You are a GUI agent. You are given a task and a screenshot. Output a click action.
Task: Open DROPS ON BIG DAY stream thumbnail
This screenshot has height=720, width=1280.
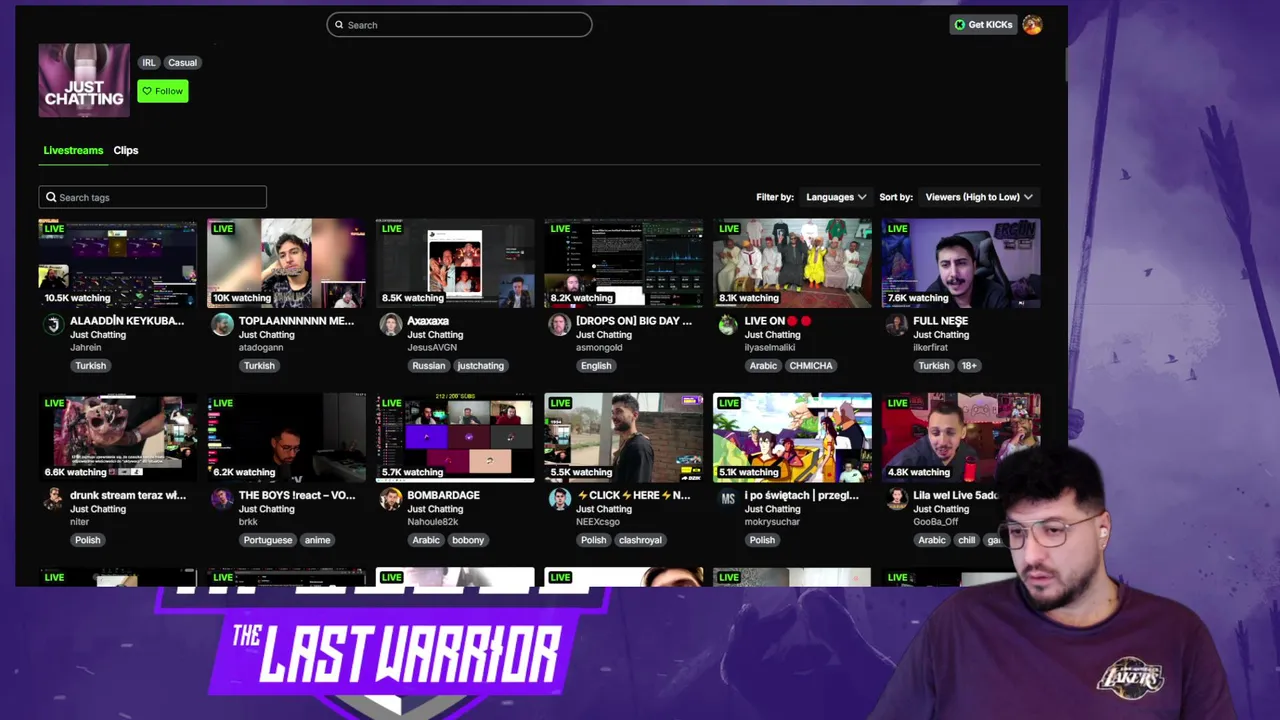(x=624, y=263)
